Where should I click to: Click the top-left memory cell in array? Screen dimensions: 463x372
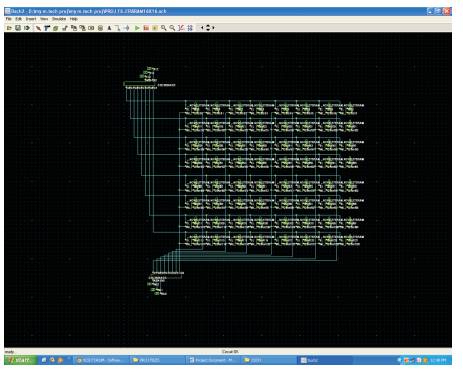point(196,109)
